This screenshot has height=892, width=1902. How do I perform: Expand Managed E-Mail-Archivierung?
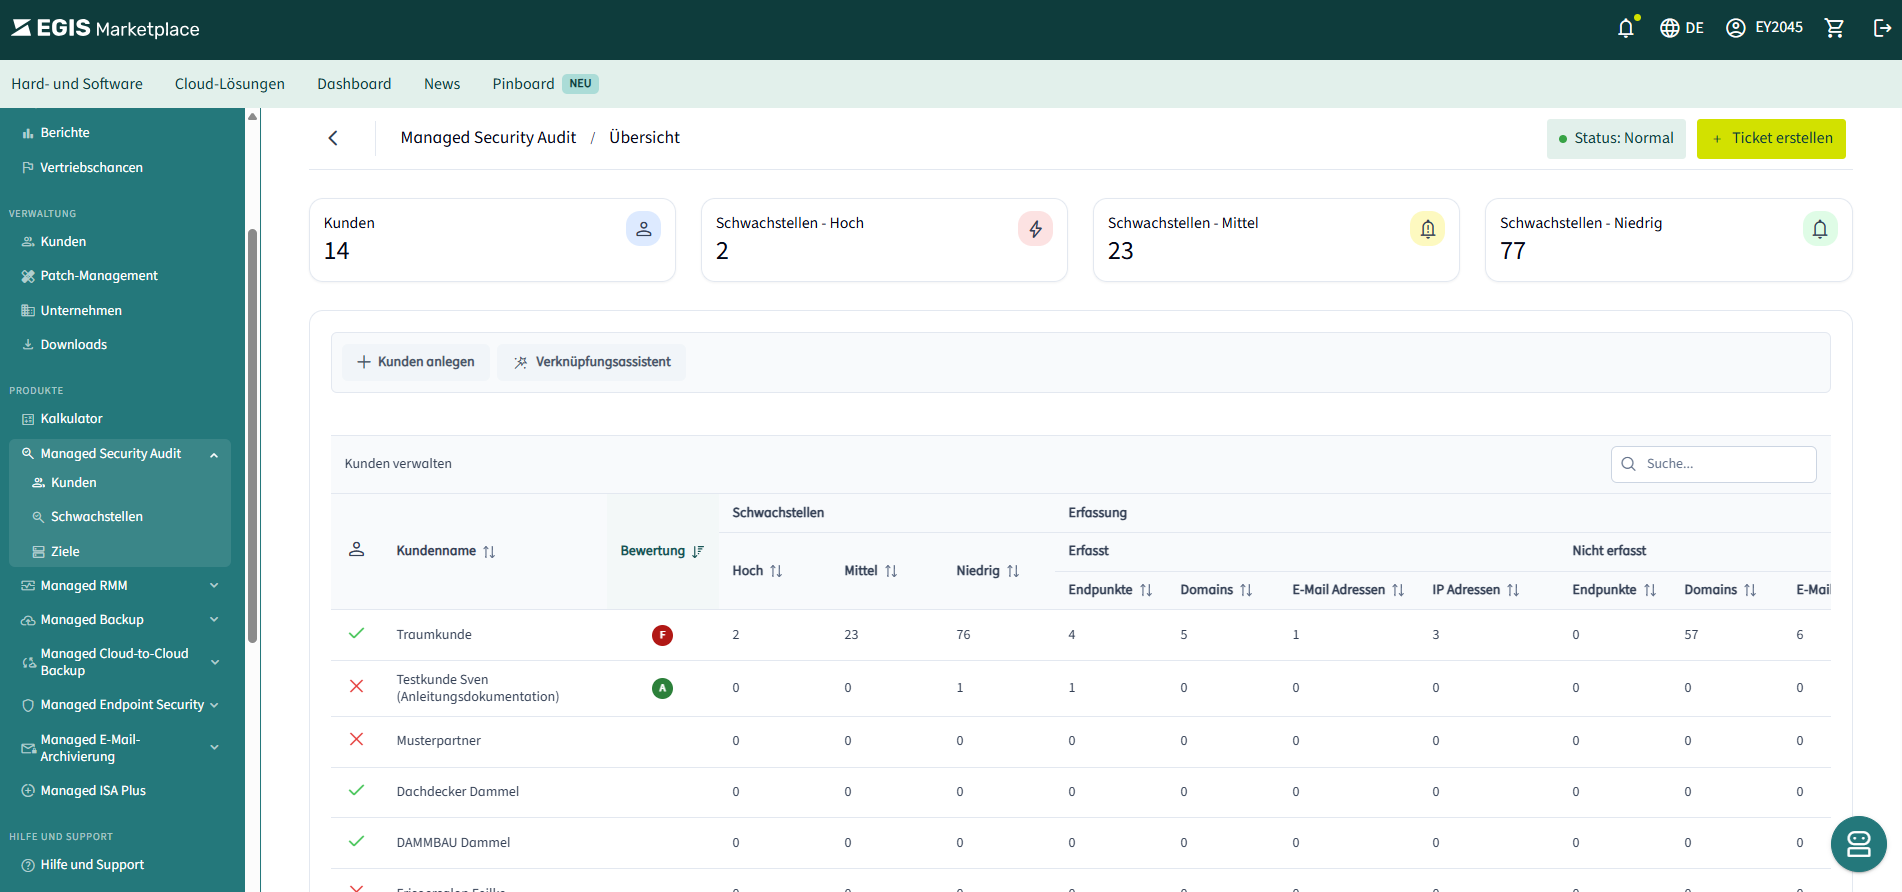pos(214,748)
